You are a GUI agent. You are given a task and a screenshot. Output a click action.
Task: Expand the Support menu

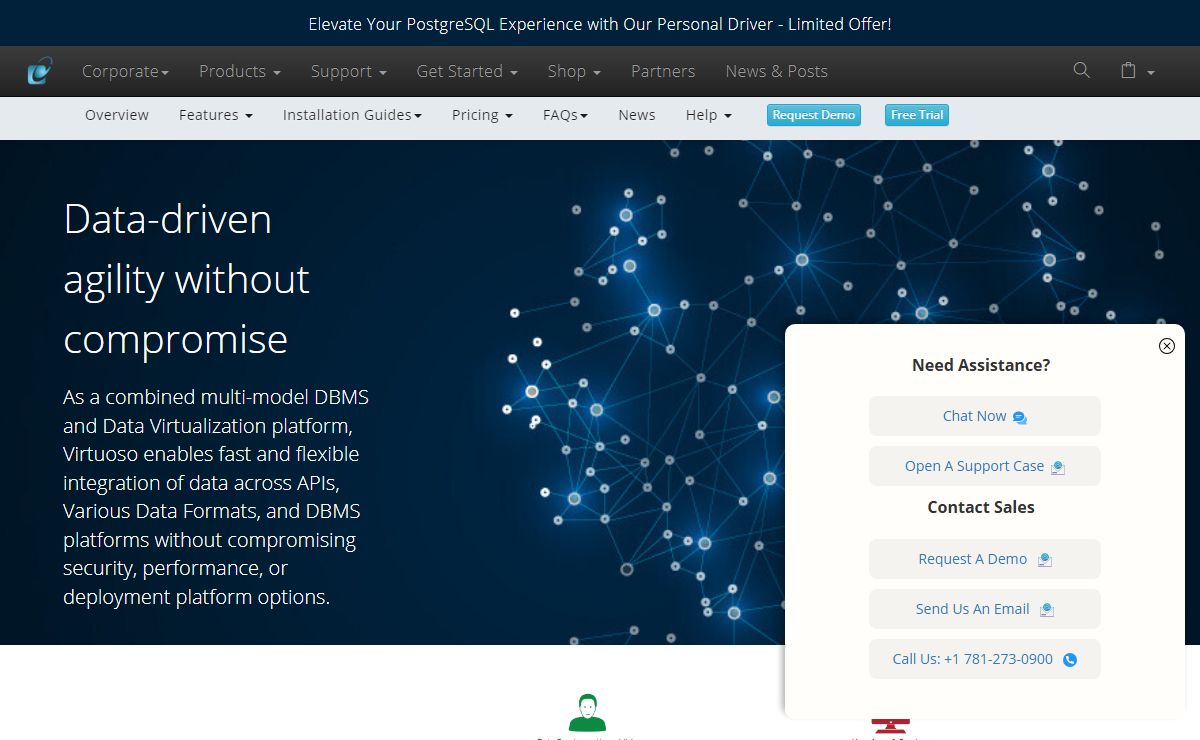click(x=348, y=71)
